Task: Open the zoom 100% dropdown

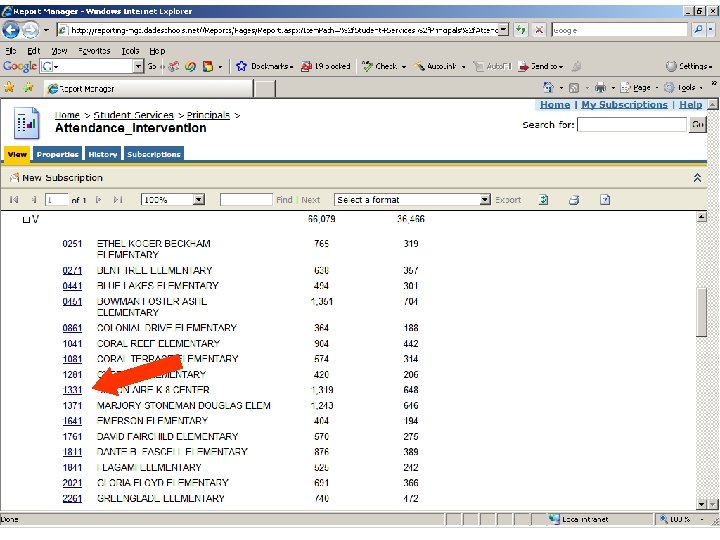Action: tap(199, 200)
